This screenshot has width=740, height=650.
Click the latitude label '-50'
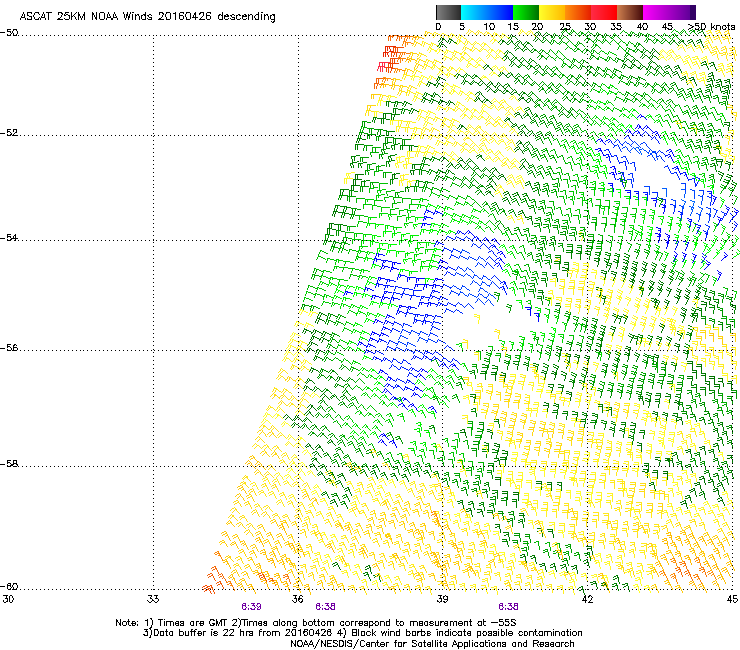pos(9,33)
